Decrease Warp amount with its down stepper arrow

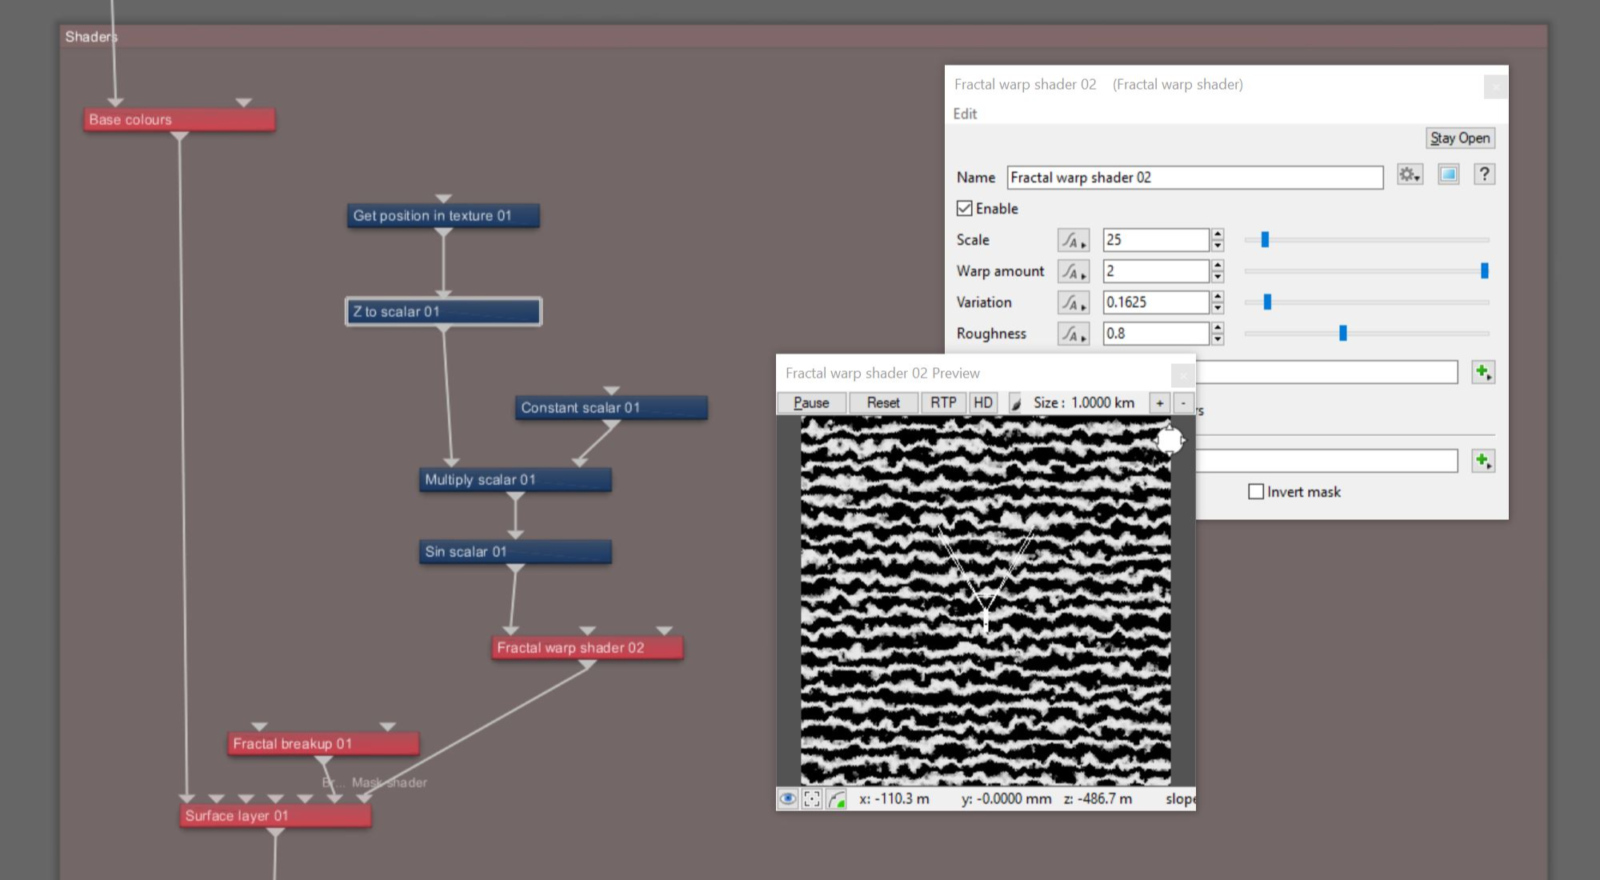(1217, 277)
